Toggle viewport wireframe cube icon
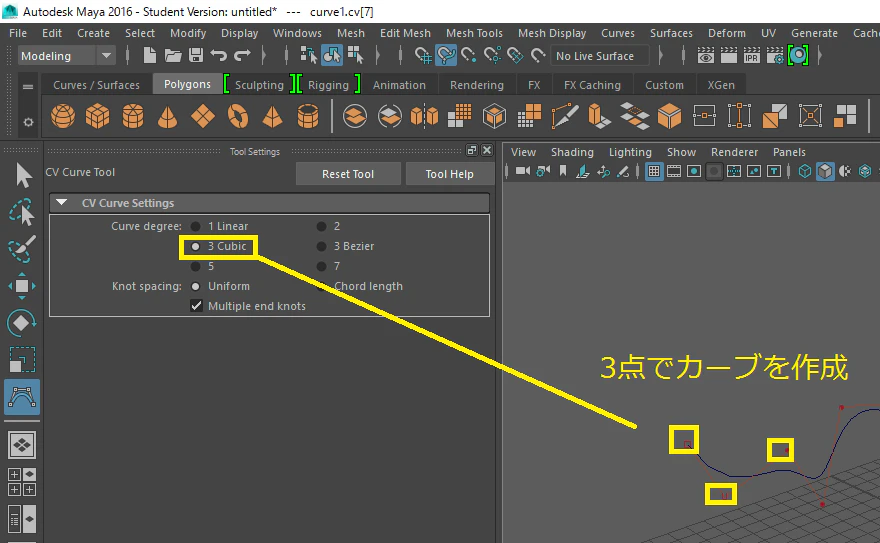This screenshot has width=880, height=543. tap(804, 172)
